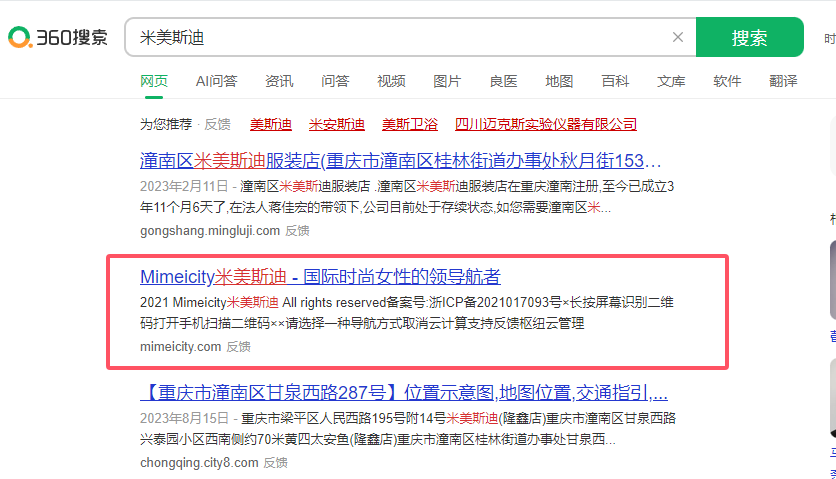Open the 重庆市潼南区甘泉西路287号 result title
The width and height of the screenshot is (836, 479).
(404, 393)
